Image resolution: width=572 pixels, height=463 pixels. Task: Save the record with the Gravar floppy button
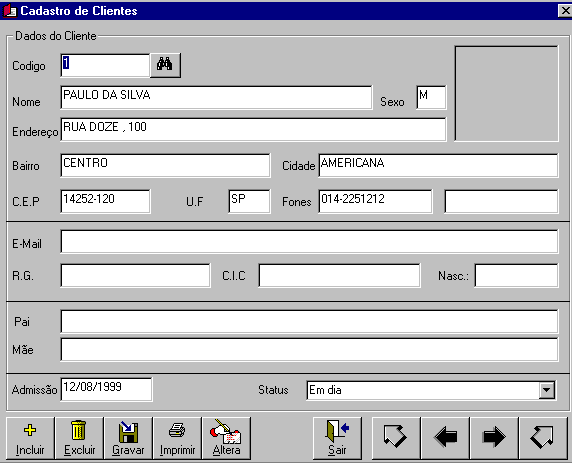128,438
